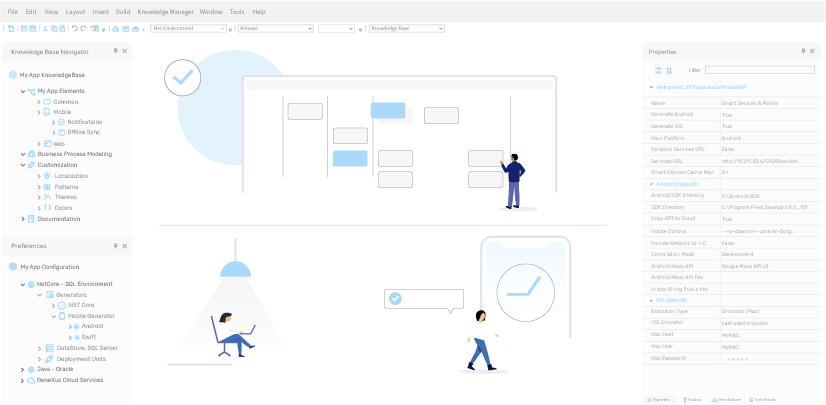Click the categorized sort icon in Properties
This screenshot has width=826, height=405.
658,70
